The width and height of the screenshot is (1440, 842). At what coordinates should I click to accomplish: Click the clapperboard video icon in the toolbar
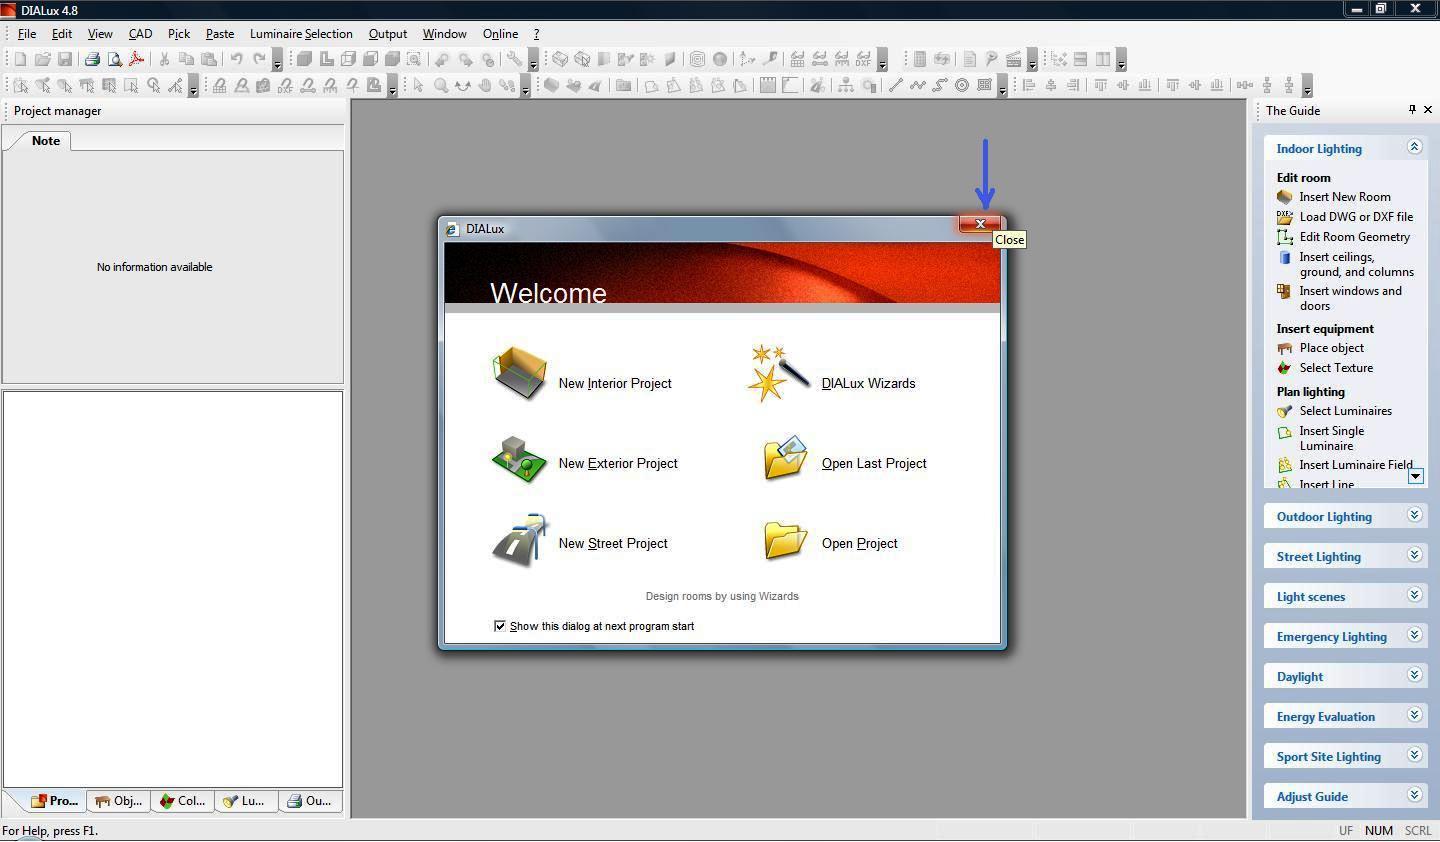coord(1013,59)
